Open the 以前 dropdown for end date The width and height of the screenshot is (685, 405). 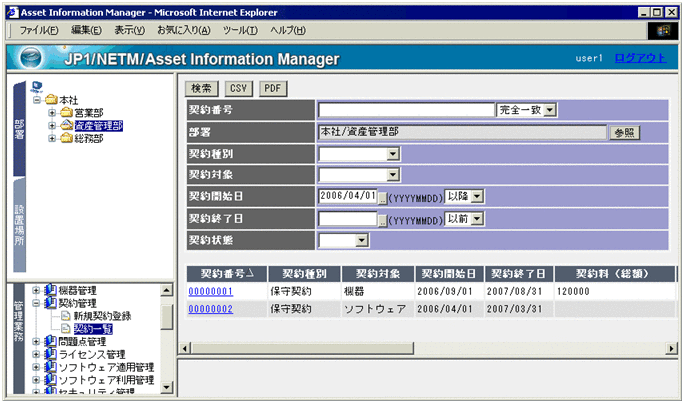(x=477, y=218)
